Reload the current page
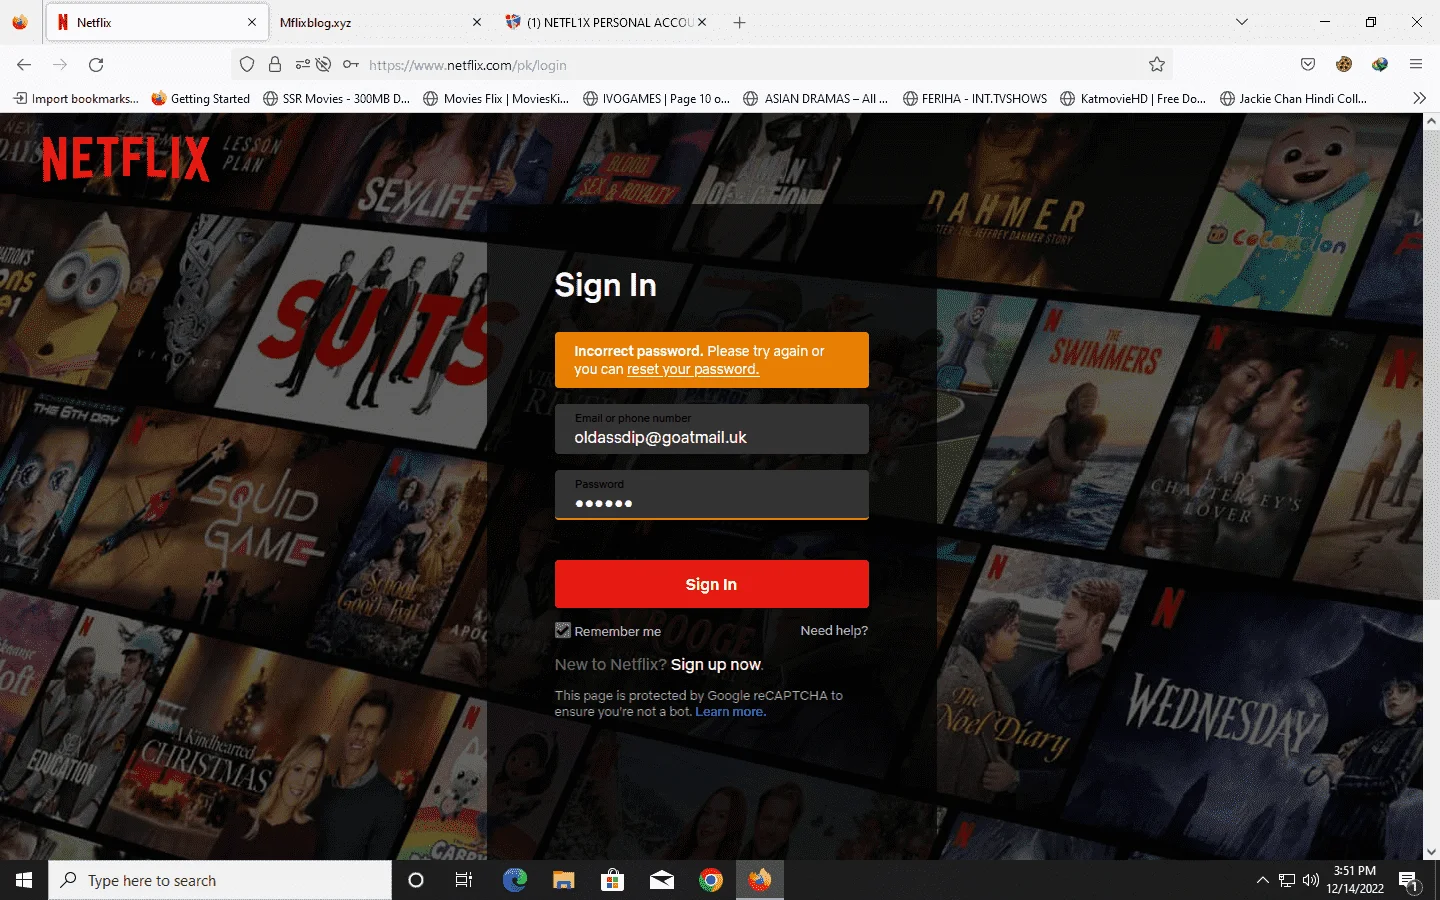This screenshot has width=1440, height=900. pos(96,65)
